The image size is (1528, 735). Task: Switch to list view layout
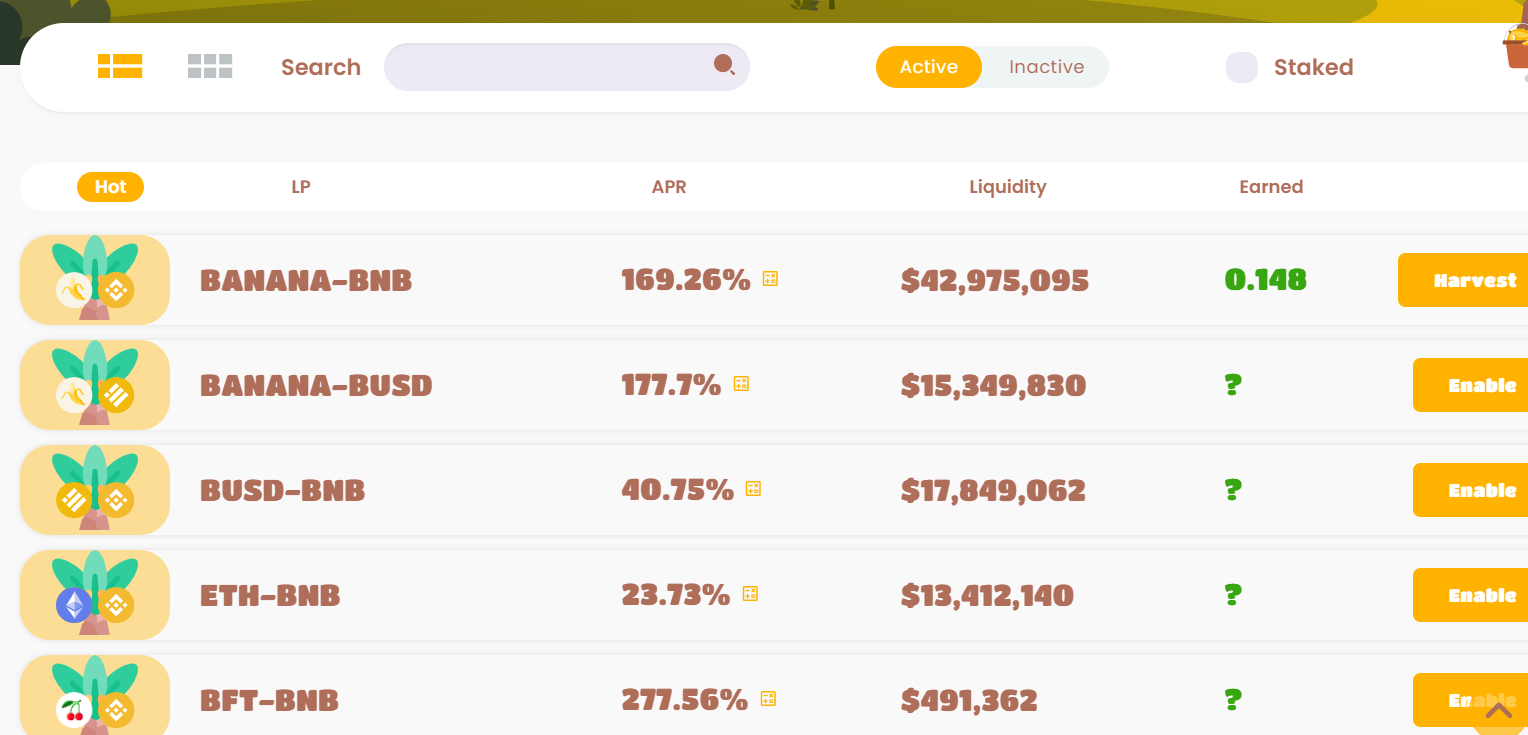point(120,66)
